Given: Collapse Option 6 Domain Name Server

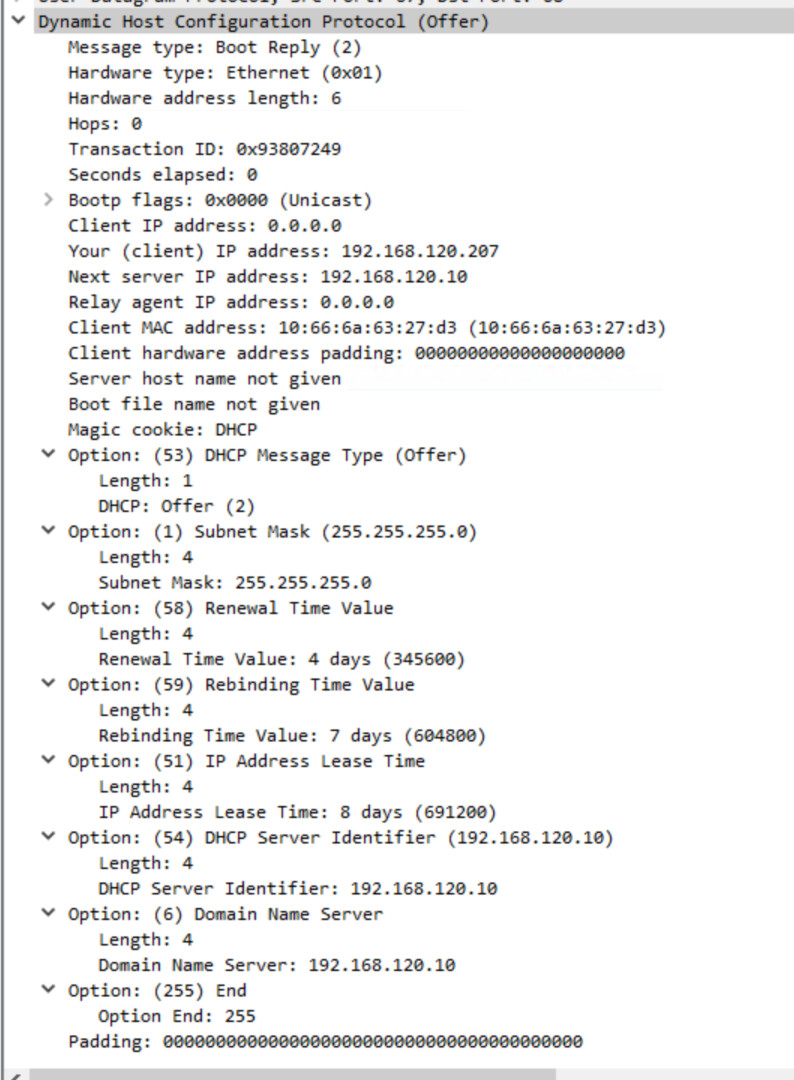Looking at the screenshot, I should [48, 914].
